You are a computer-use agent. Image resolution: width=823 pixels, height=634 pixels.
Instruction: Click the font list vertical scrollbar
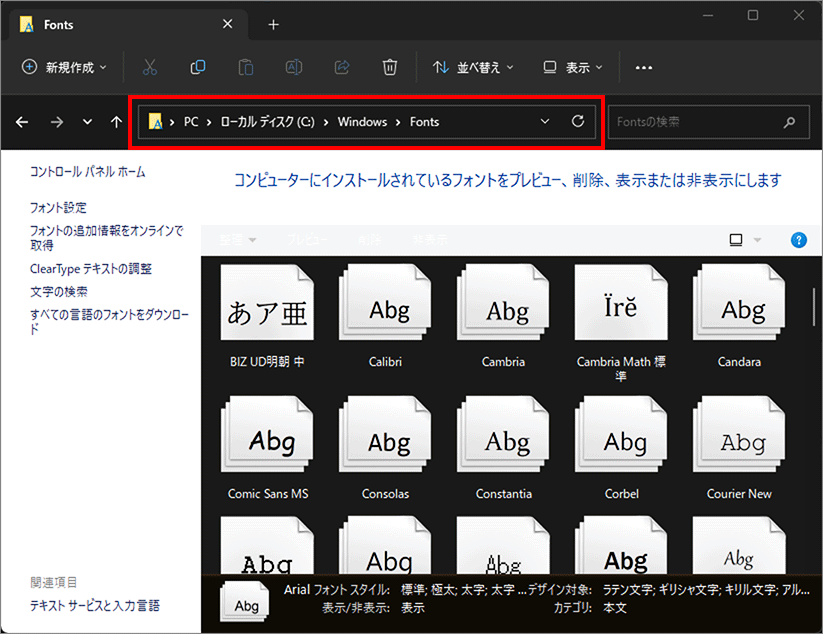815,307
